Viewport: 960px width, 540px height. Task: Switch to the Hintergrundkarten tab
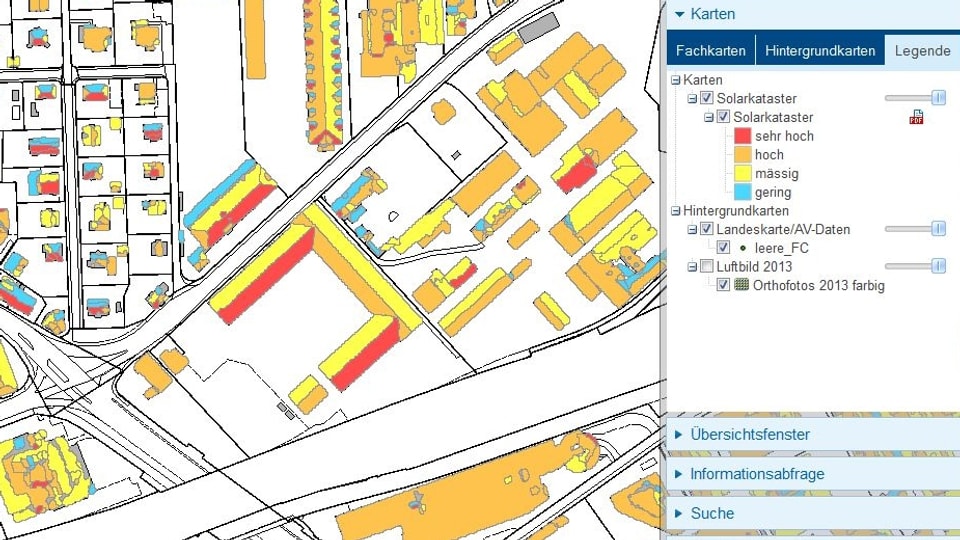(820, 50)
